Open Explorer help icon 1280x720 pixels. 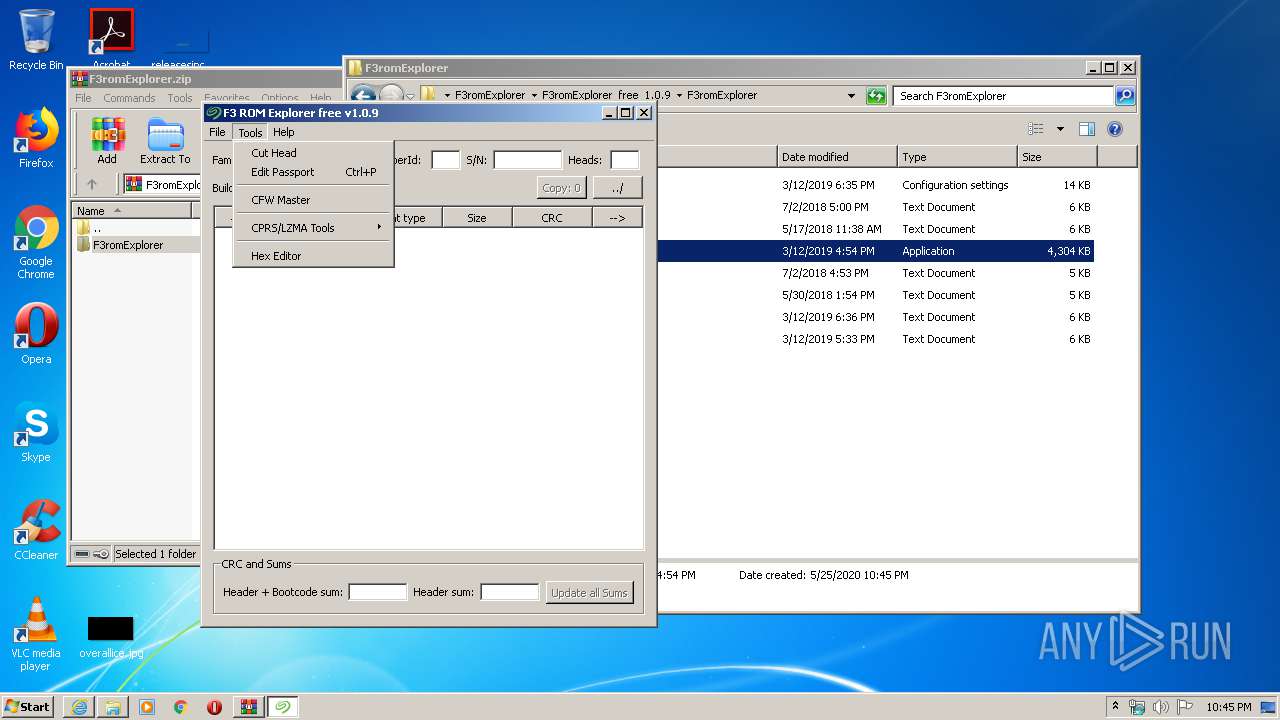point(1115,129)
